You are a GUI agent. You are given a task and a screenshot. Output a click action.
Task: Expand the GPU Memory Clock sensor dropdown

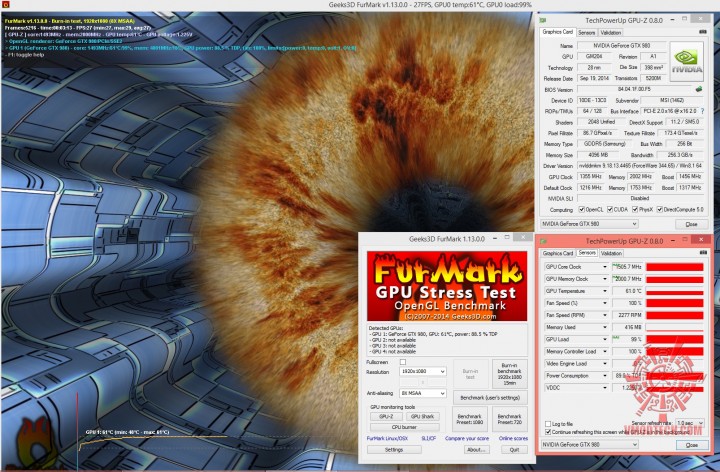(x=605, y=279)
